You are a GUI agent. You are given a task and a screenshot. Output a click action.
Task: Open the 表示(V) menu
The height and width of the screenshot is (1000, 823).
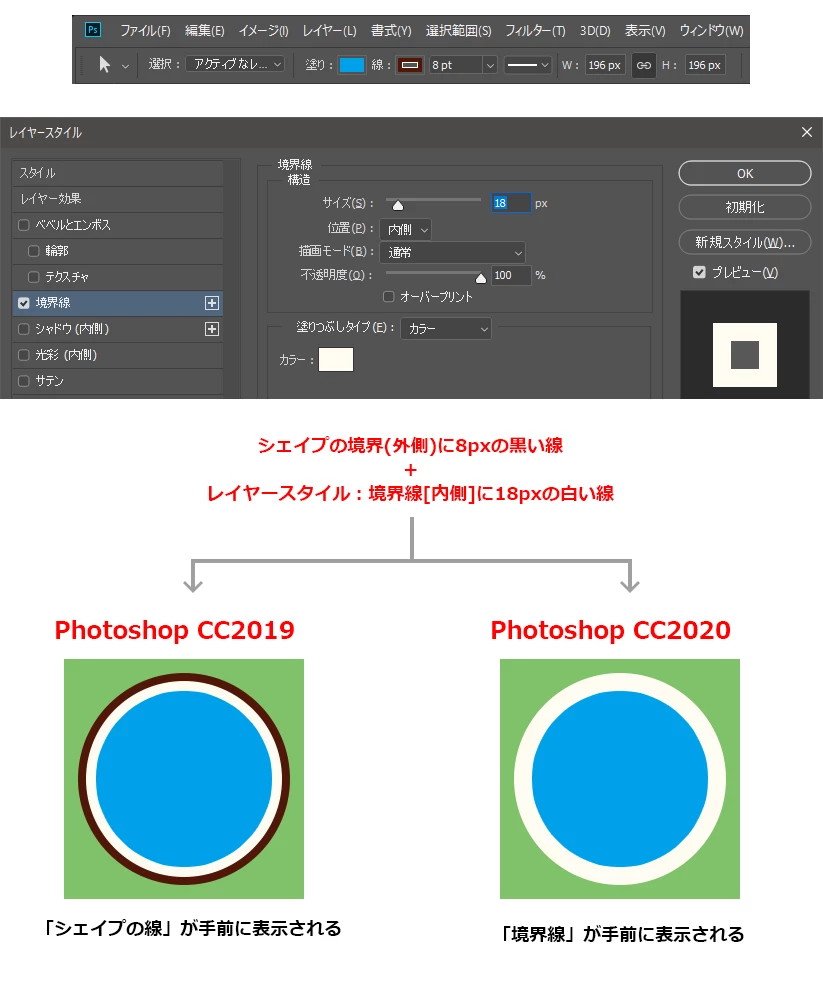click(645, 30)
